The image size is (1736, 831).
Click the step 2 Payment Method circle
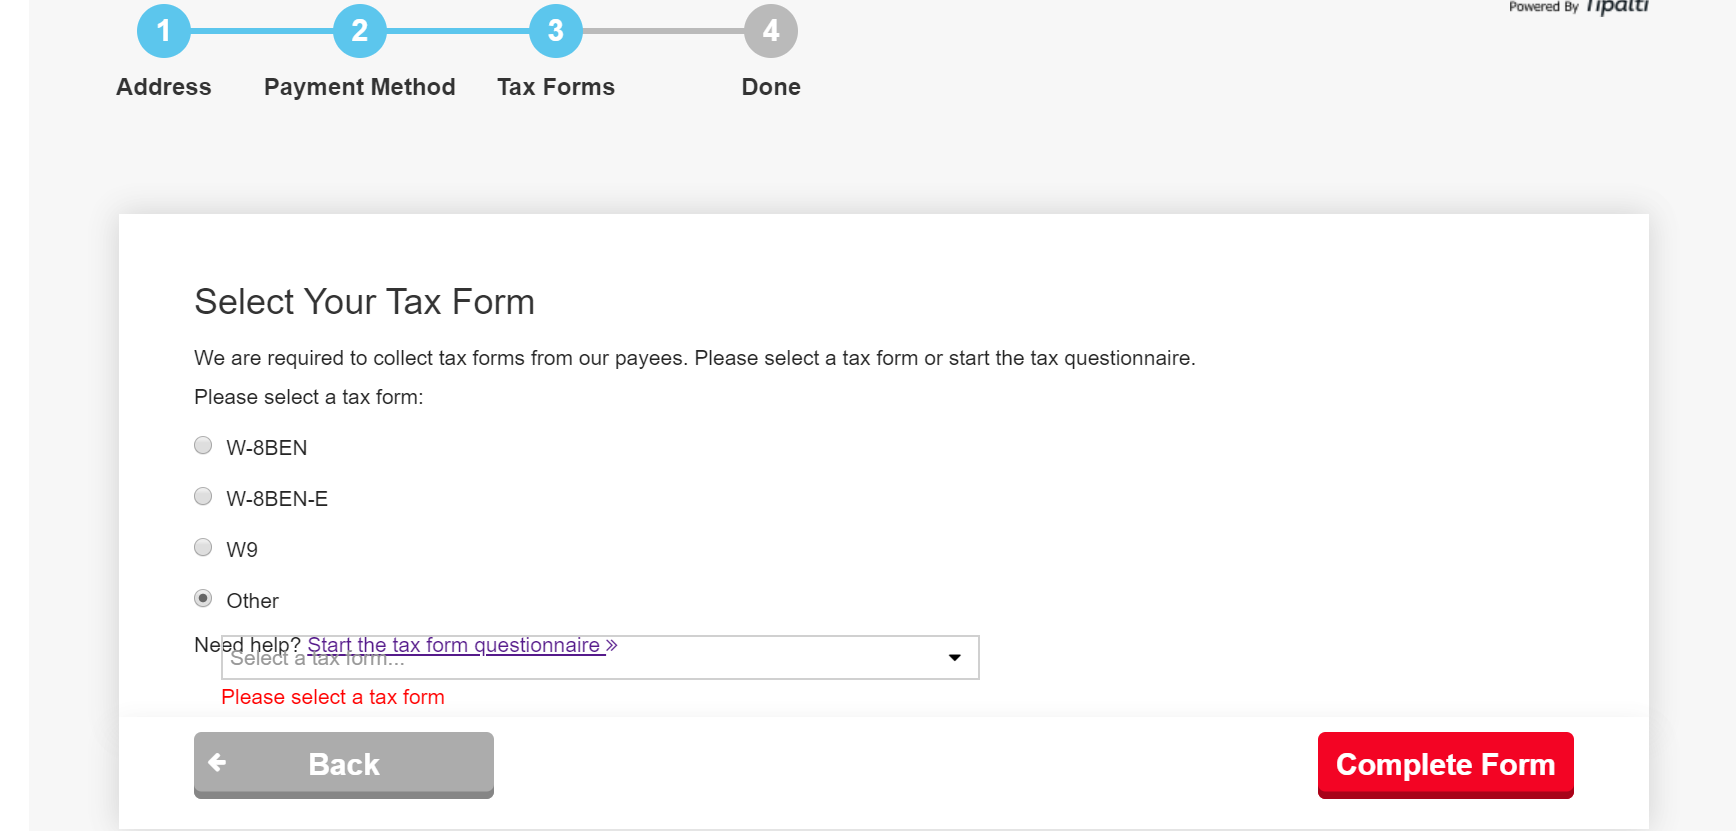(360, 31)
